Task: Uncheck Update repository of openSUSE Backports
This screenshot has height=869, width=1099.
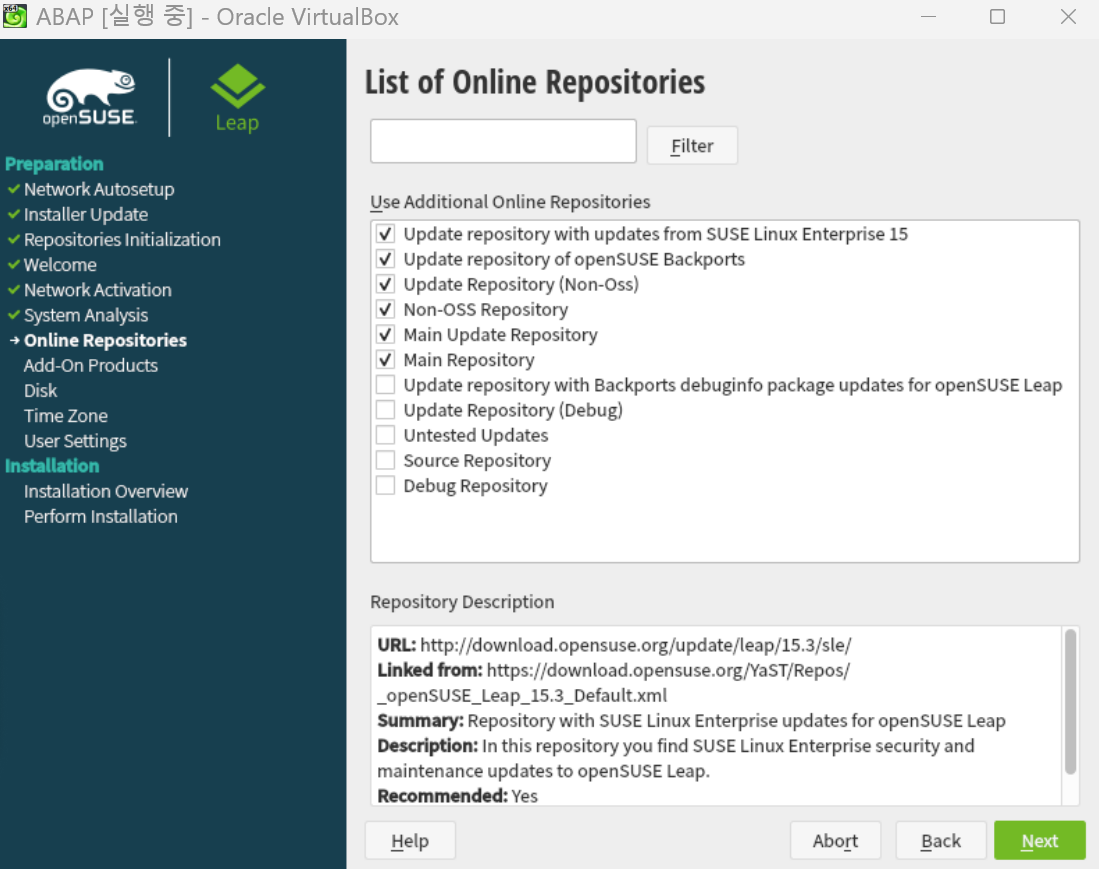Action: 385,259
